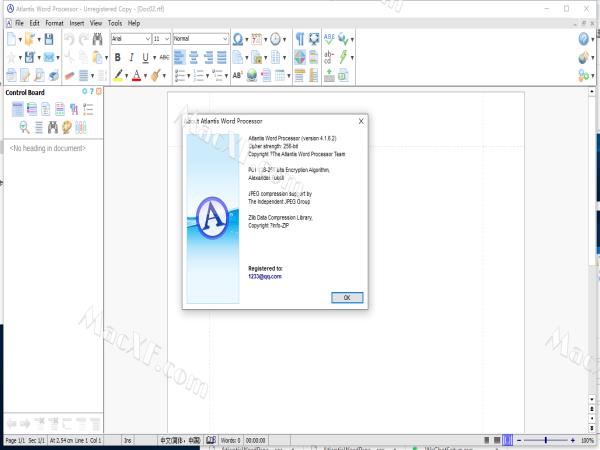
Task: Click Control Board blue circle settings icon
Action: click(x=85, y=91)
